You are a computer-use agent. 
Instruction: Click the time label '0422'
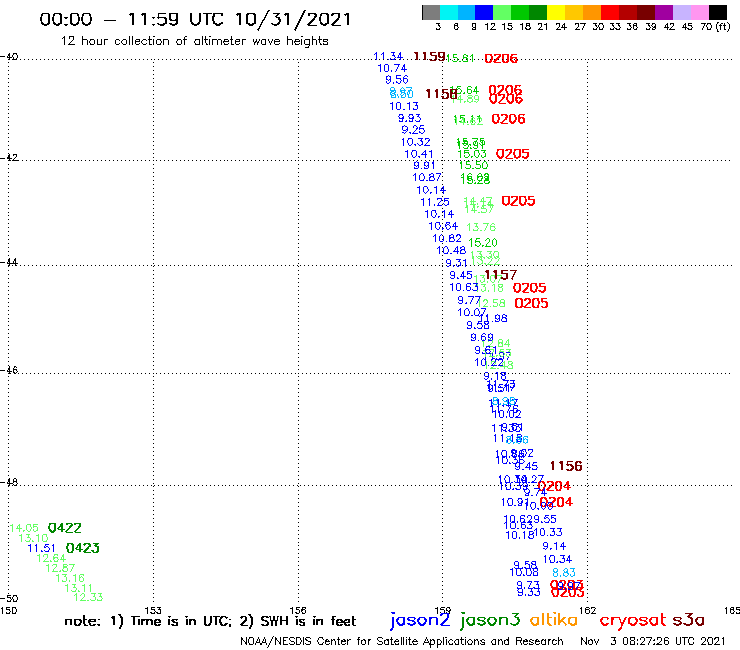pos(65,528)
